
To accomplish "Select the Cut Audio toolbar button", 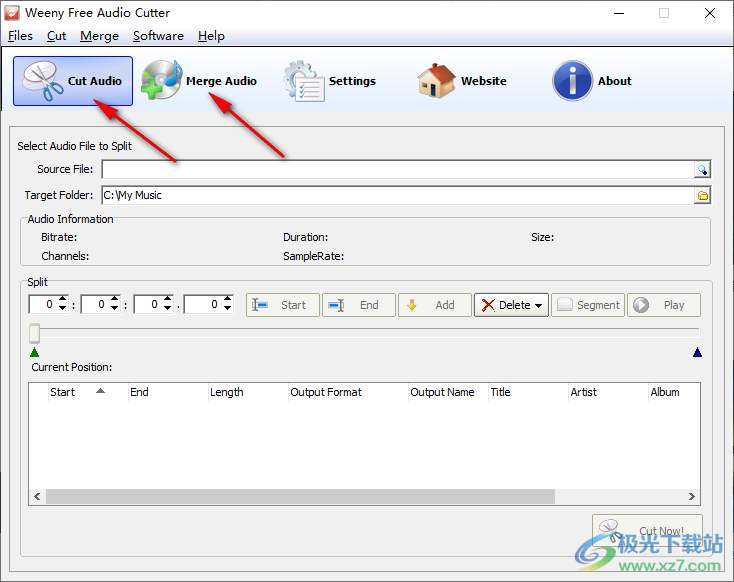I will point(73,81).
